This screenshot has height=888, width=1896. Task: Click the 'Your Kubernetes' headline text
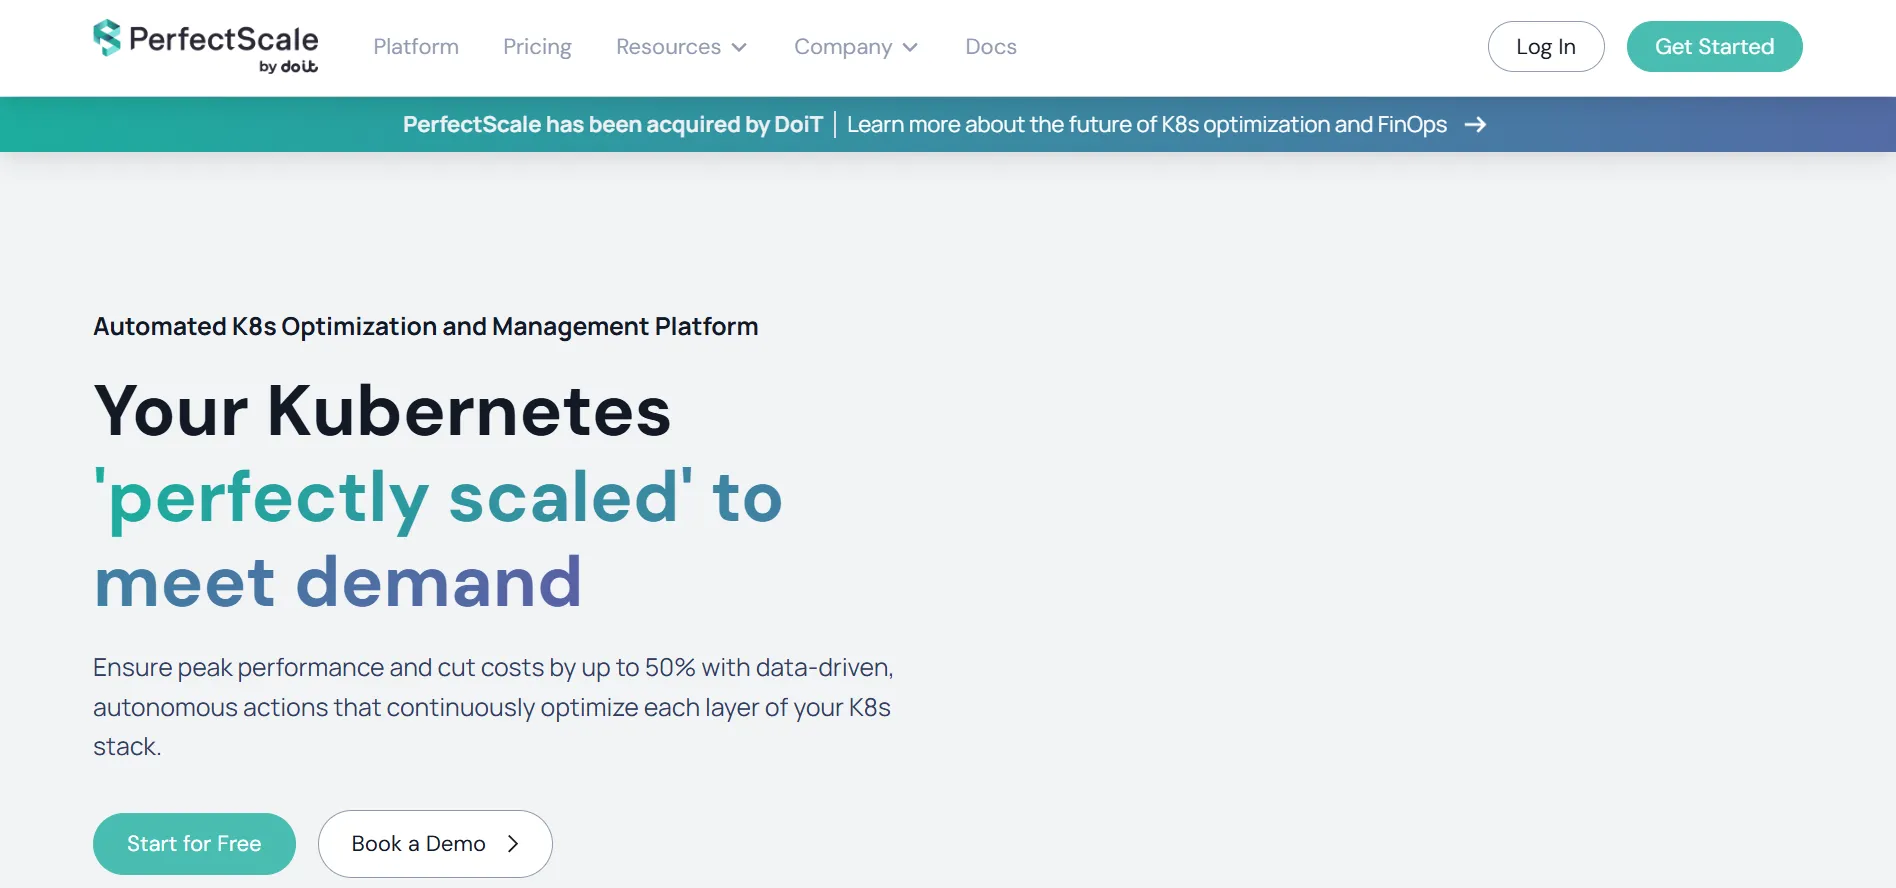pos(382,410)
